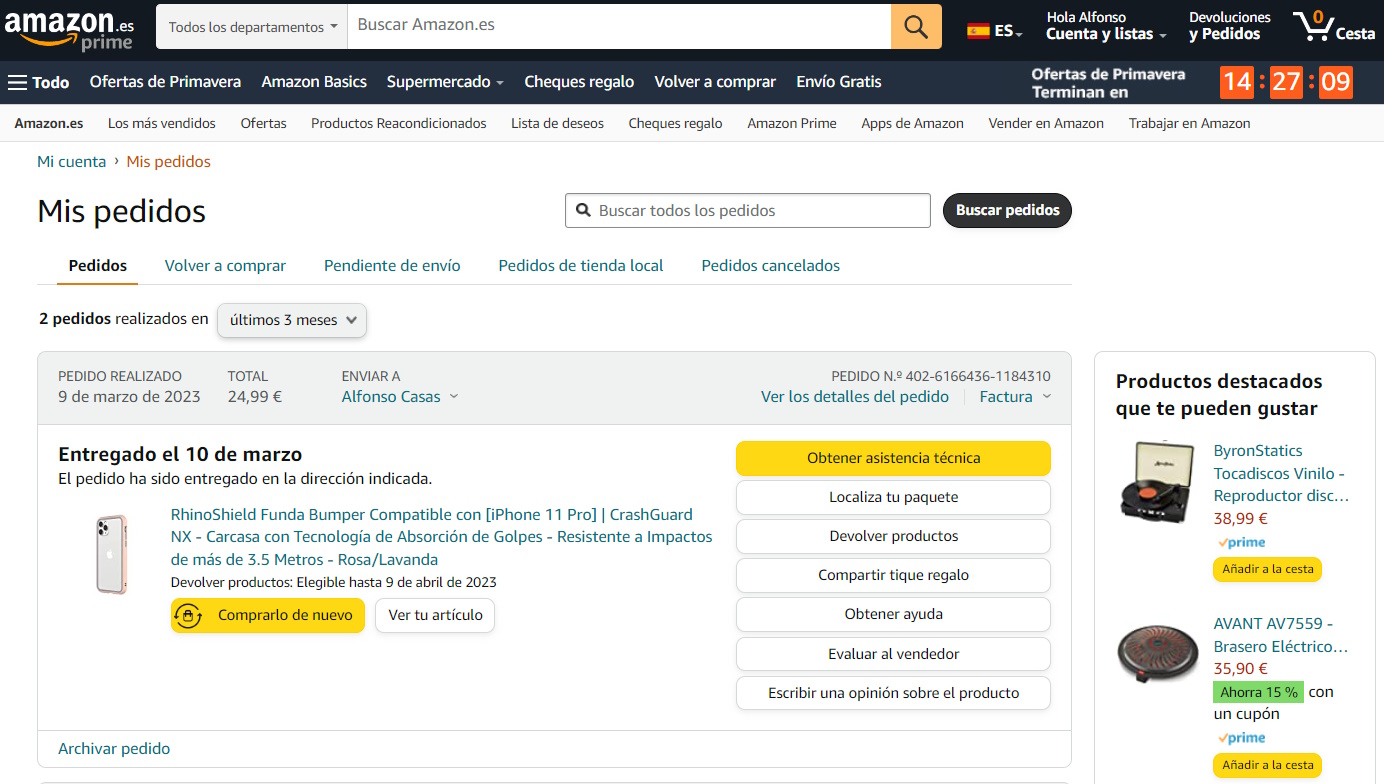Click Amazon Prime sub-nav link
The image size is (1384, 784).
792,123
